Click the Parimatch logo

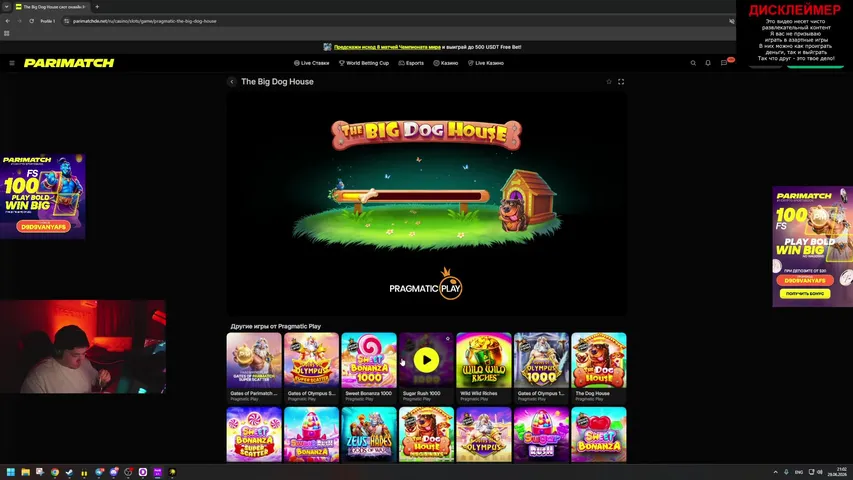[69, 63]
